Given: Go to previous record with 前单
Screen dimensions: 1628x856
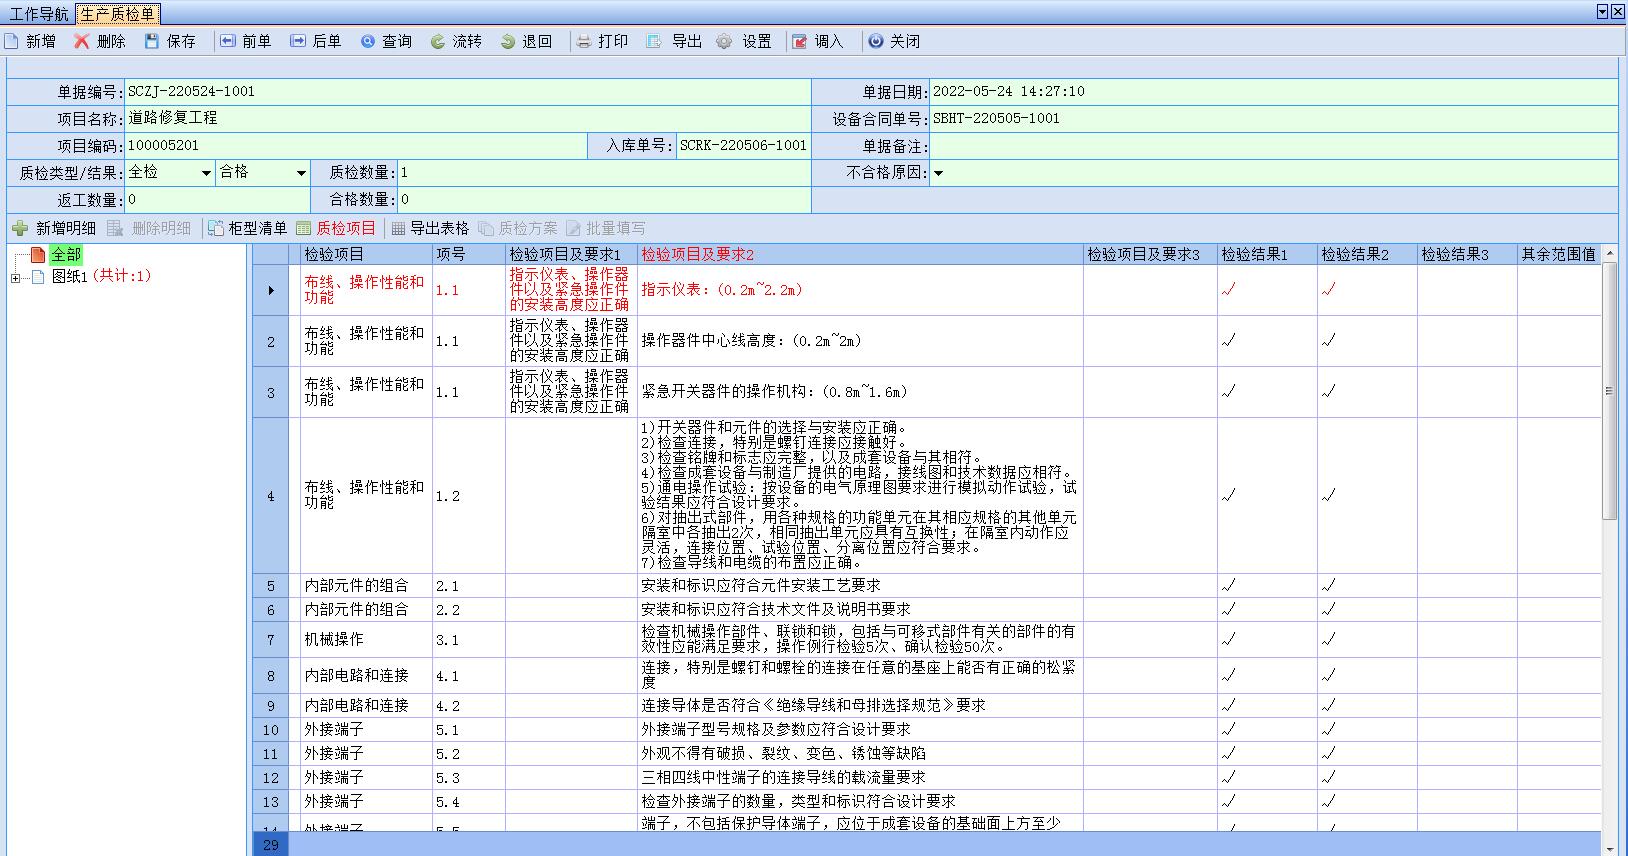Looking at the screenshot, I should 227,41.
